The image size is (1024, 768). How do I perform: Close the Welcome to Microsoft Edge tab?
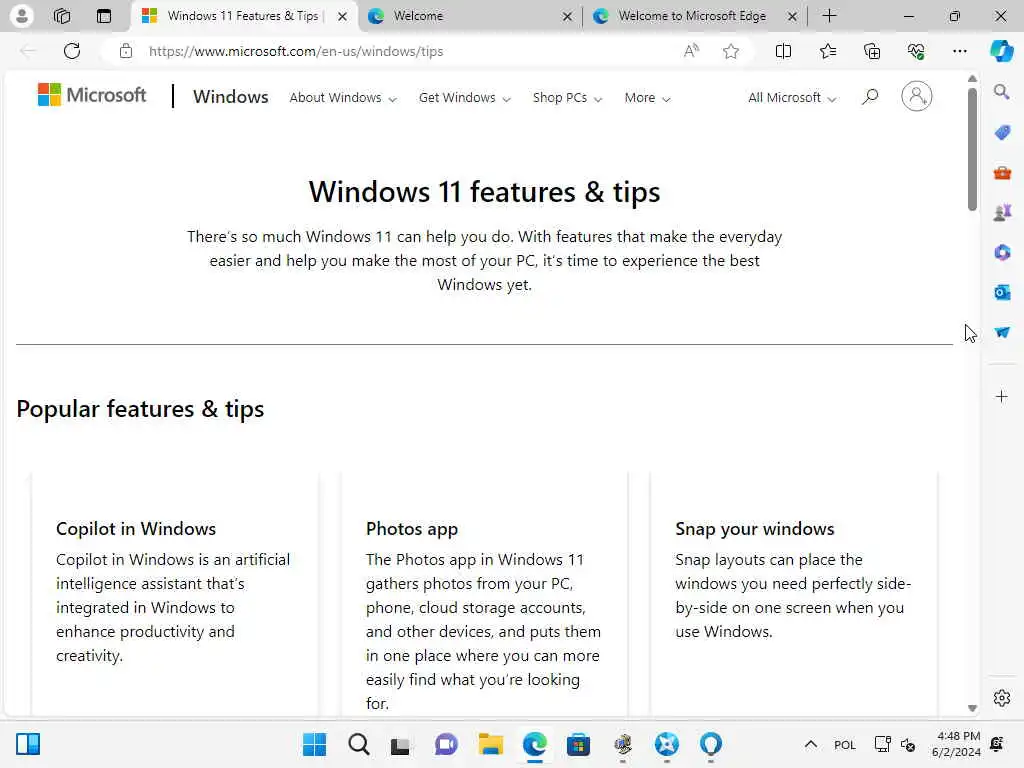pyautogui.click(x=792, y=16)
